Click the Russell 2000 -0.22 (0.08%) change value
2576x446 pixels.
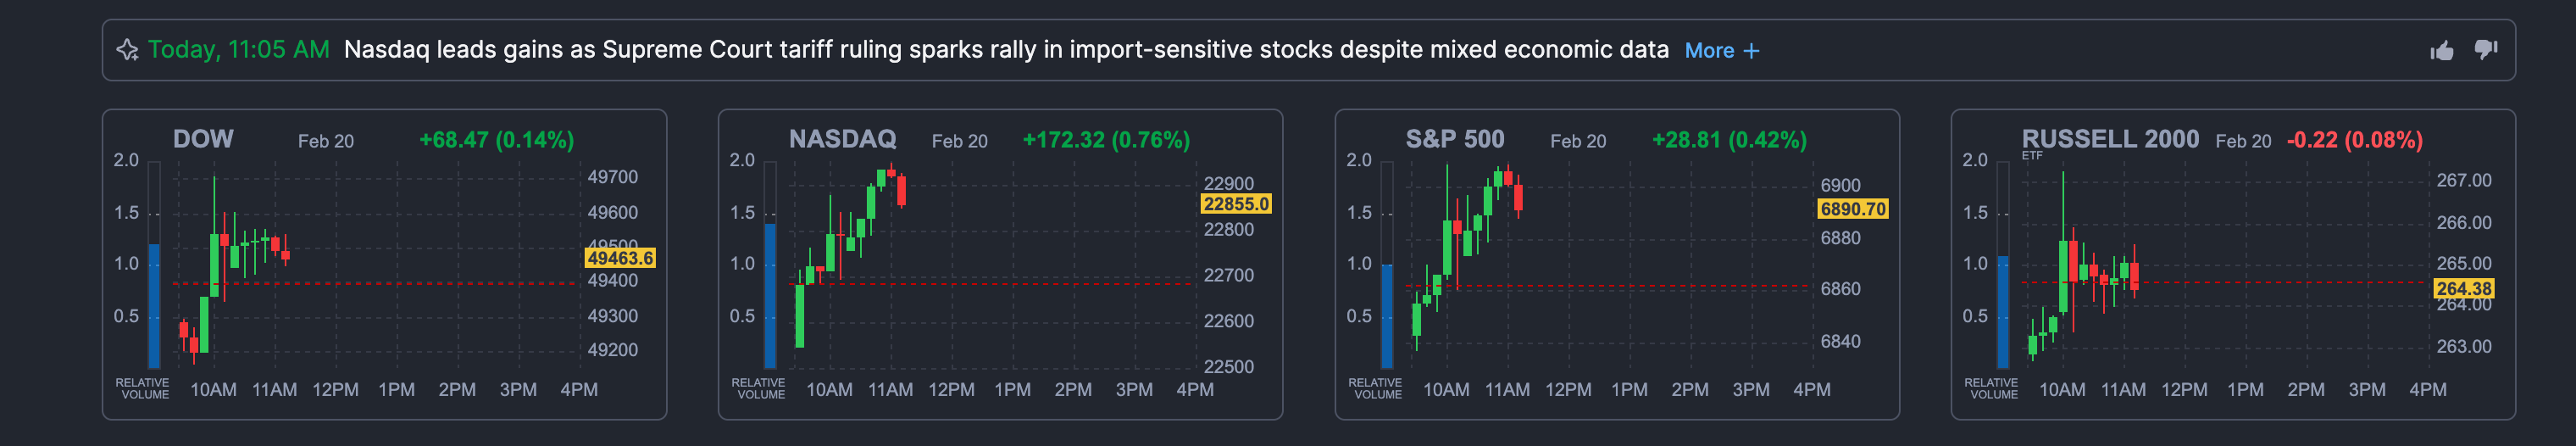[2354, 140]
